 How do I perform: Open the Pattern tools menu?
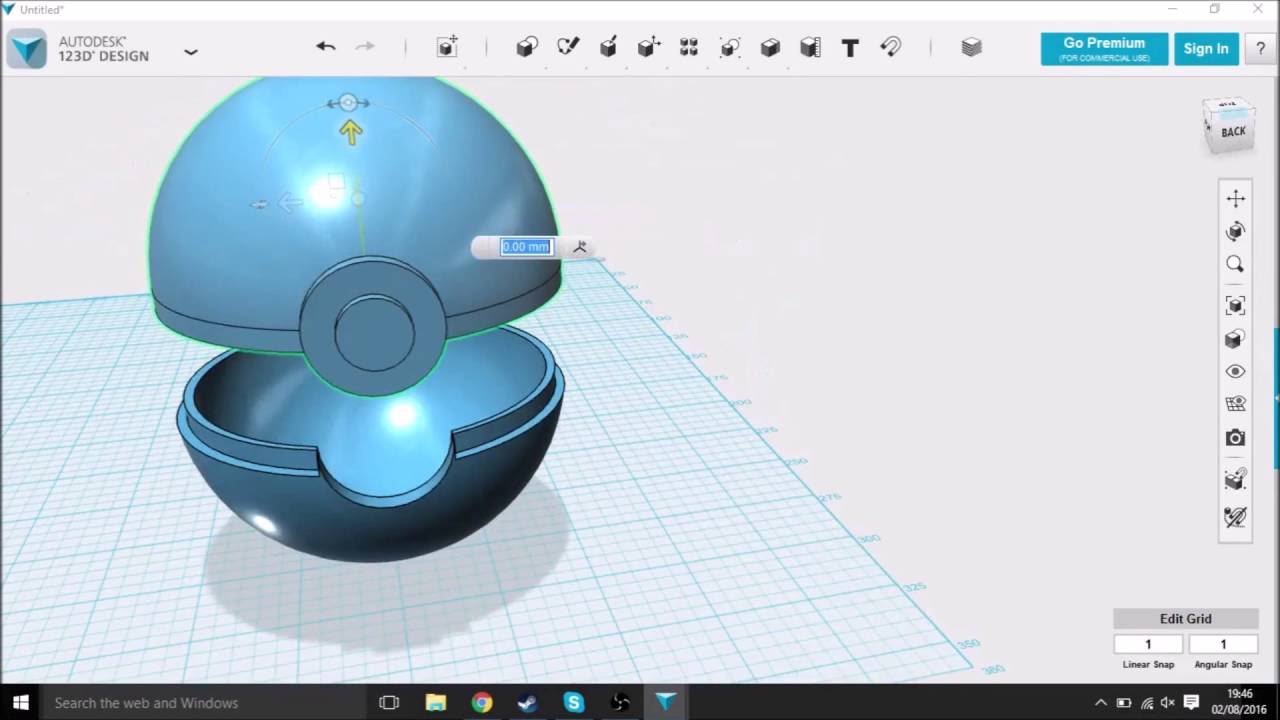pos(689,47)
